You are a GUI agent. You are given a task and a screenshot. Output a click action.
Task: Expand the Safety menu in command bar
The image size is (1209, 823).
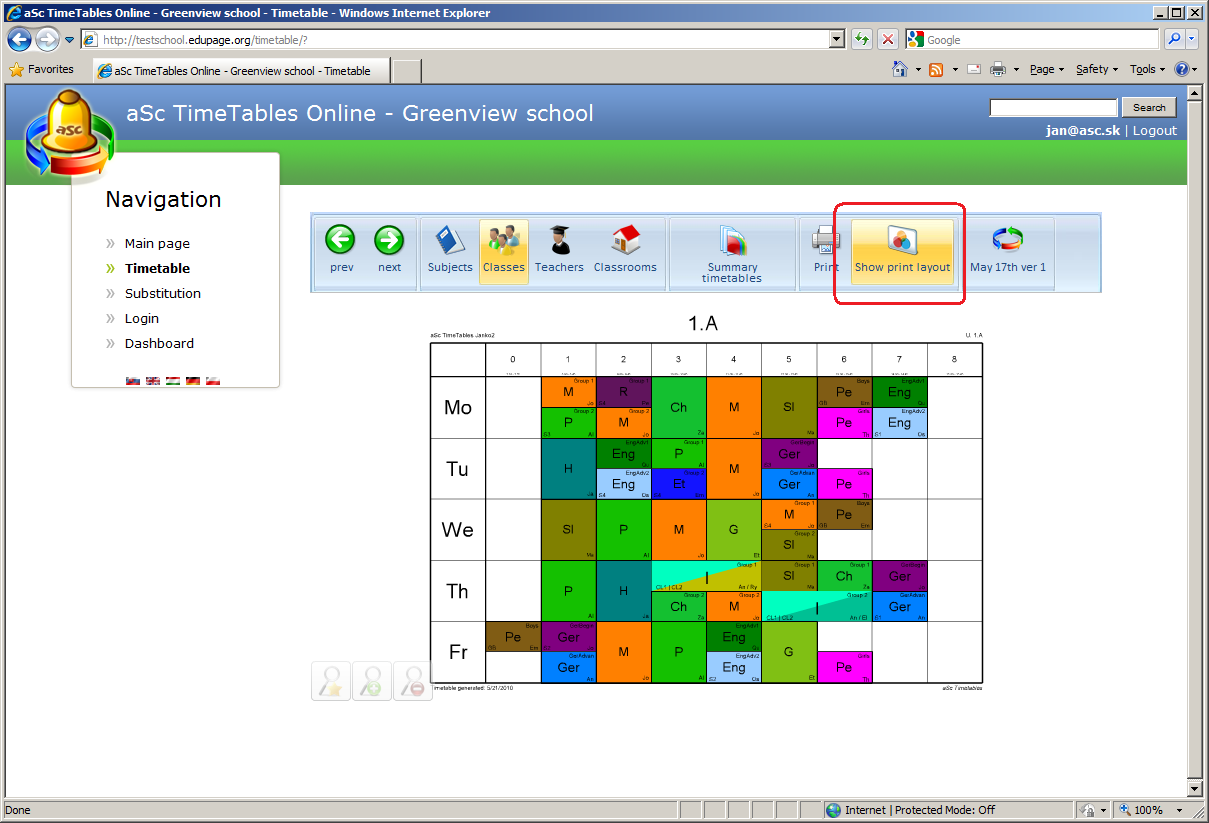point(1097,70)
